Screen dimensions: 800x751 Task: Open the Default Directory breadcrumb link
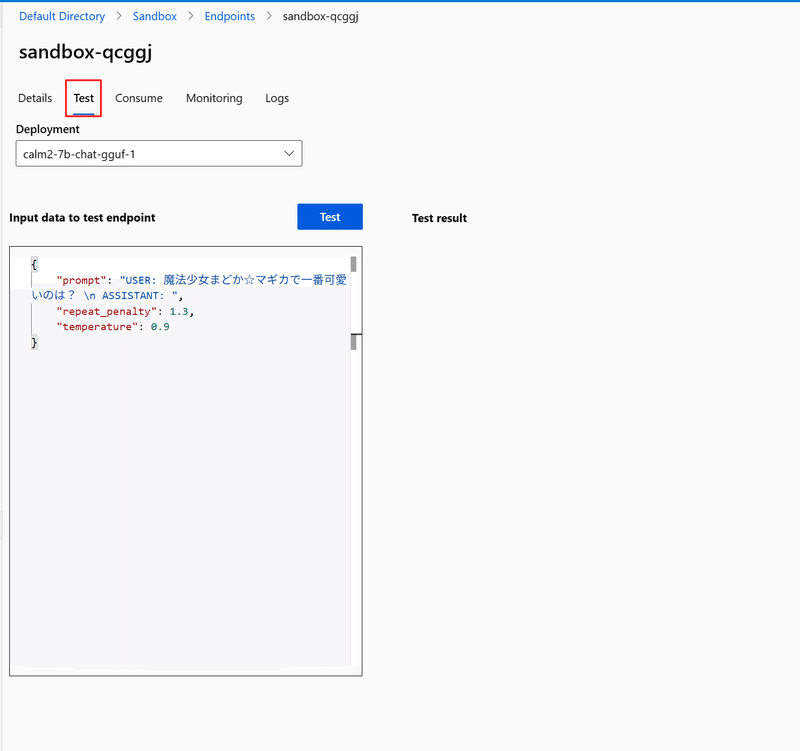pos(62,16)
